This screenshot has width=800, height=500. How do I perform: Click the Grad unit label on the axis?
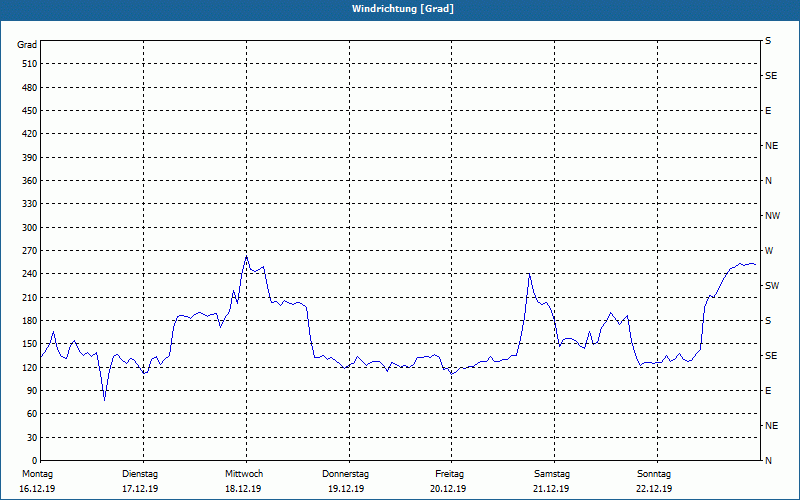[27, 45]
